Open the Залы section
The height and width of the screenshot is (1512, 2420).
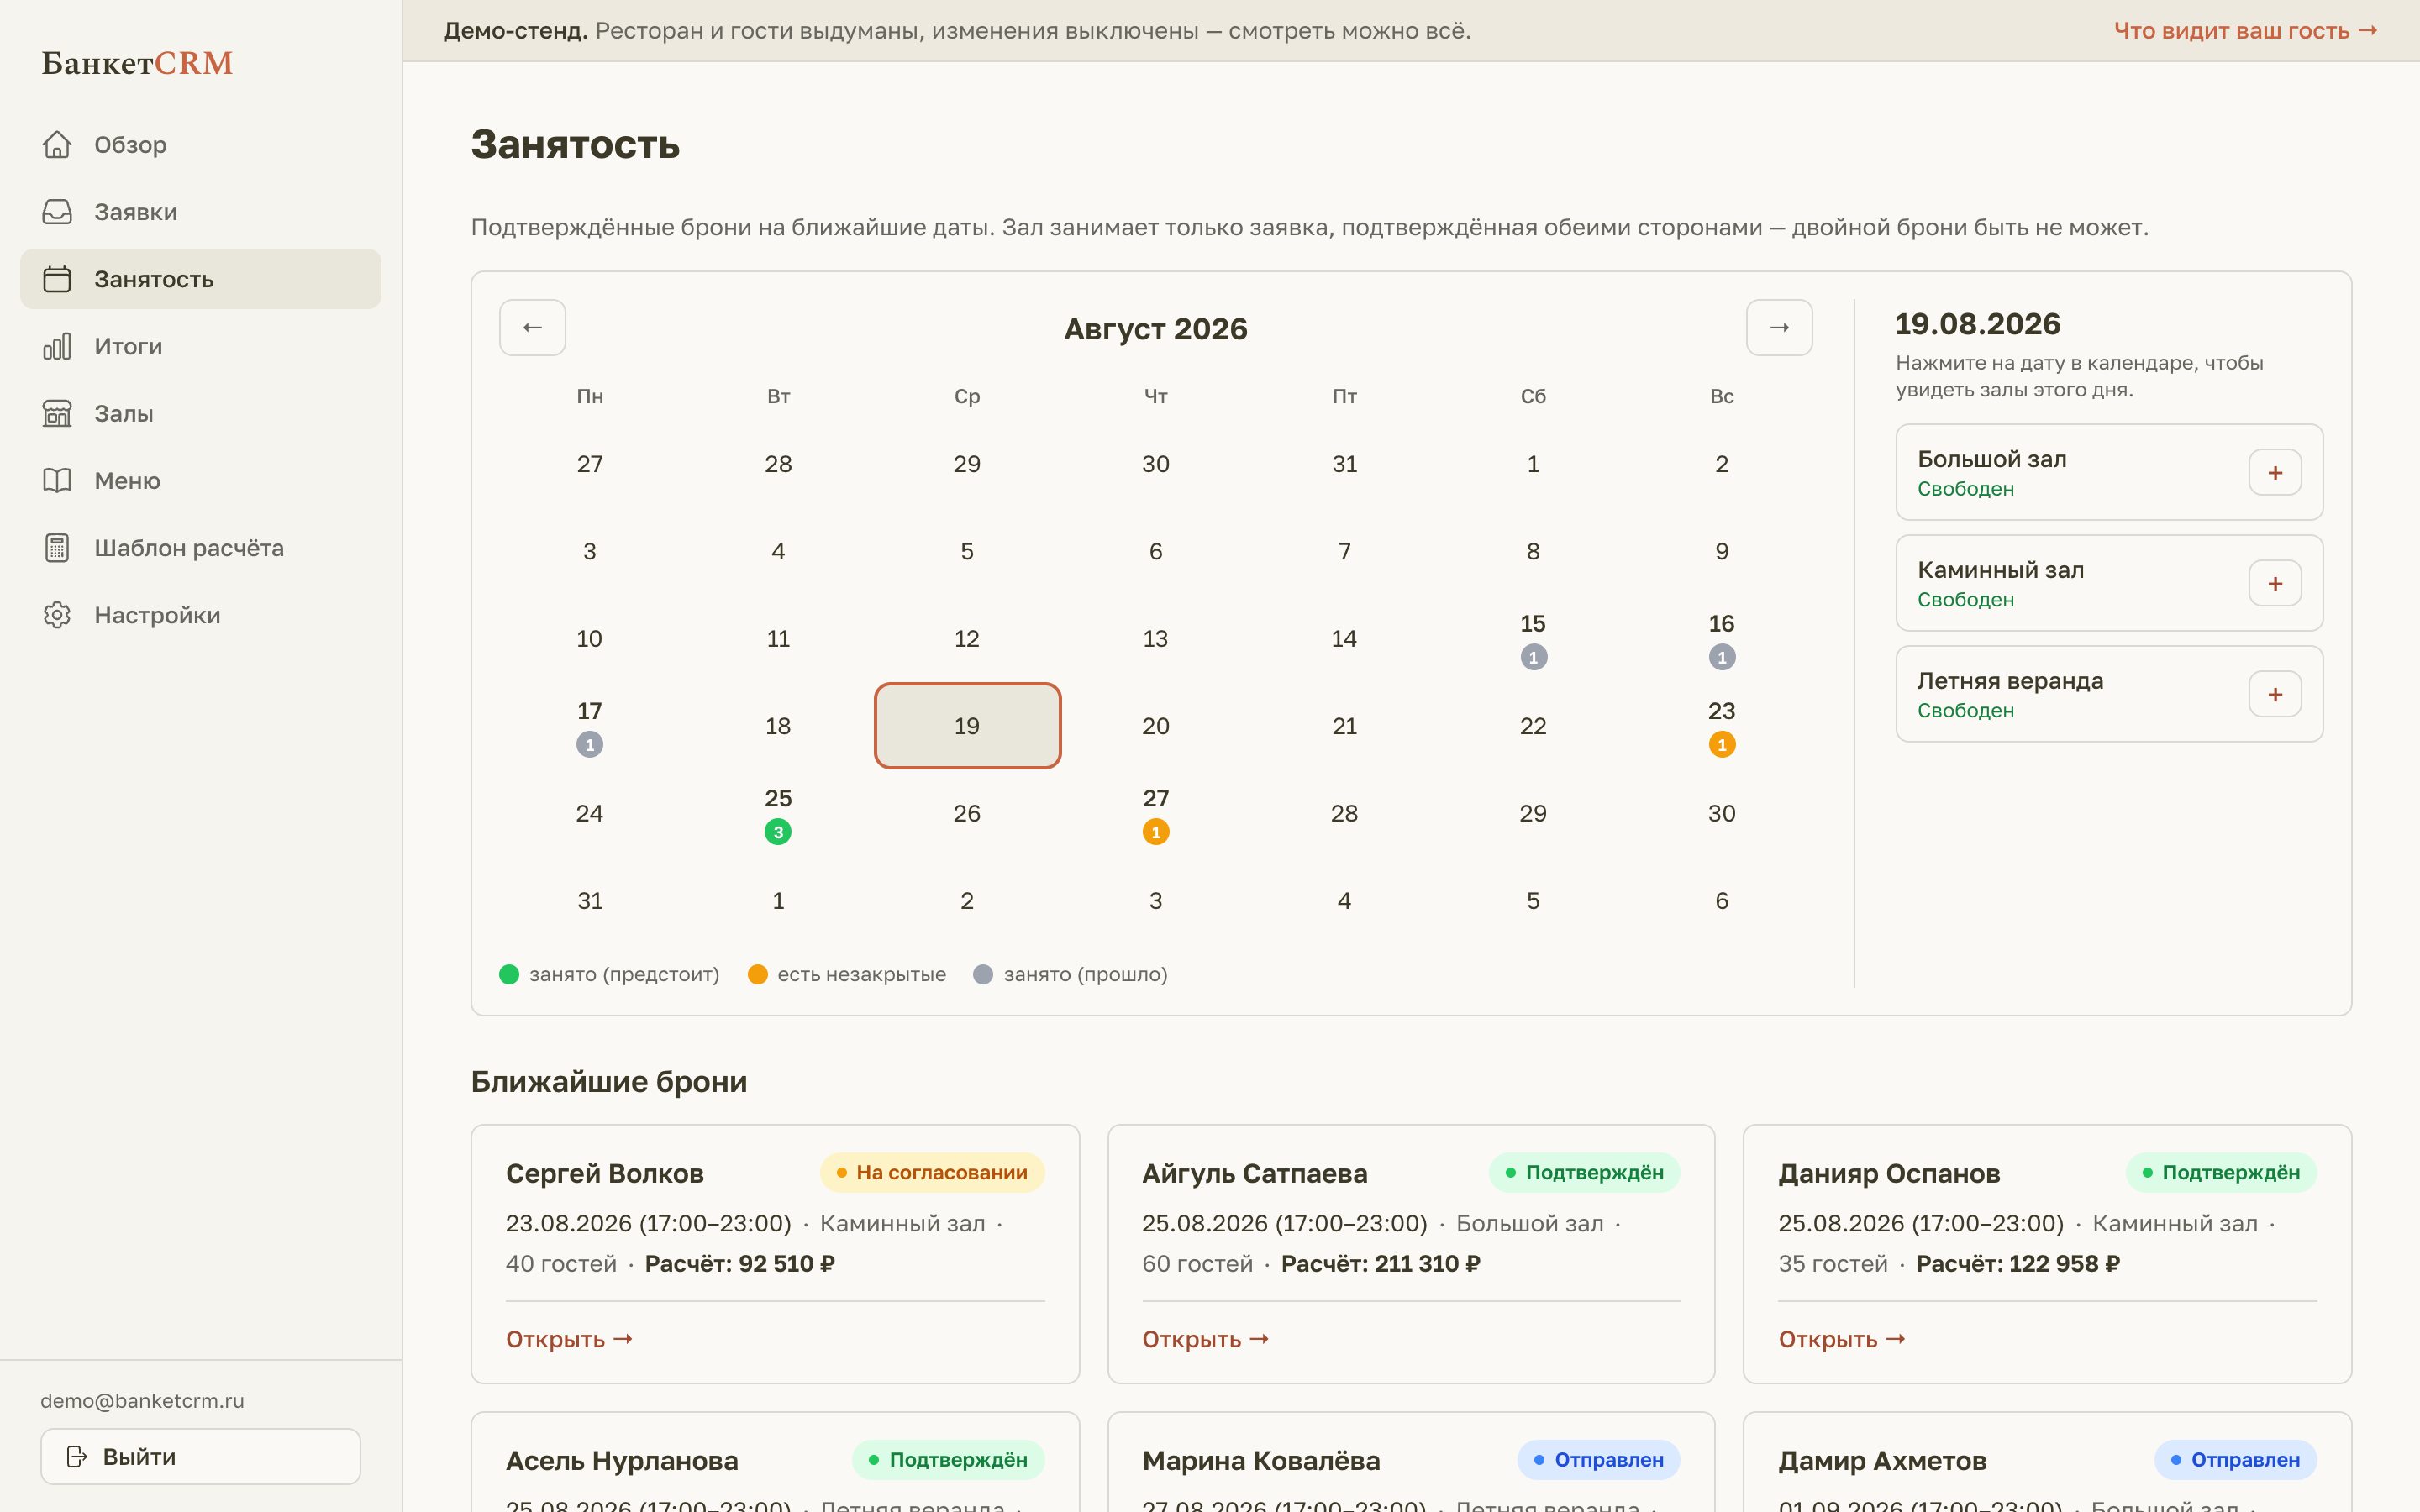[200, 413]
